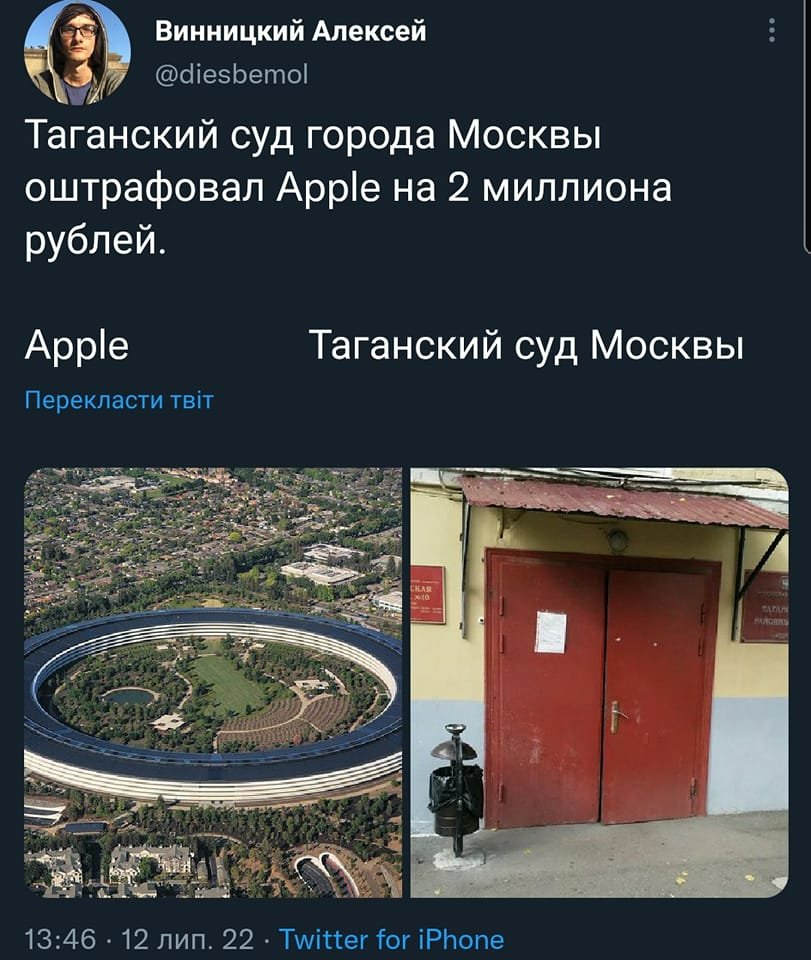This screenshot has height=960, width=811.
Task: Select the main tweet text about Таганский суд
Action: pyautogui.click(x=348, y=189)
